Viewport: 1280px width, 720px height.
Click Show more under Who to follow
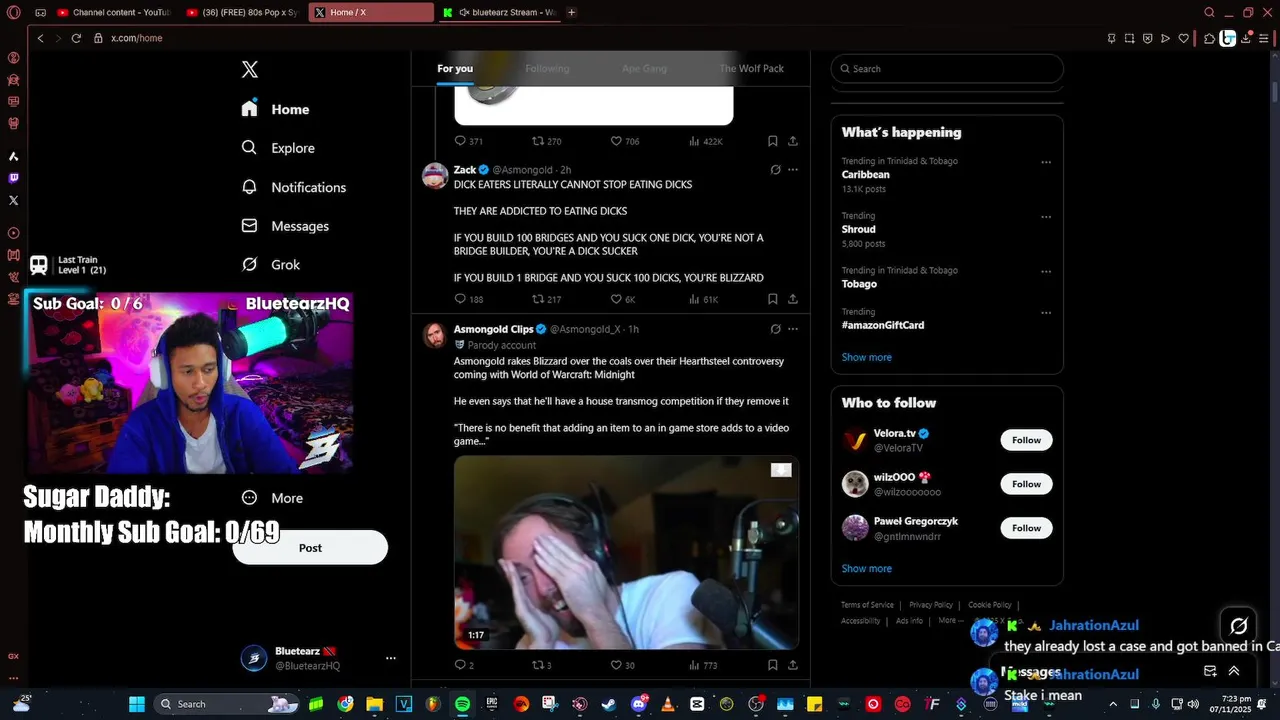(866, 568)
